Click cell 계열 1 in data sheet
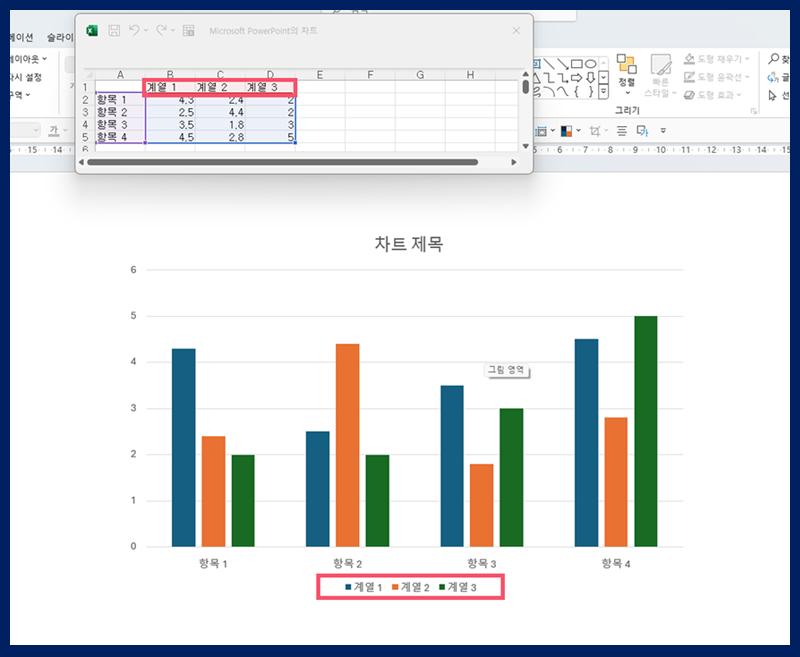This screenshot has width=800, height=657. coord(170,87)
